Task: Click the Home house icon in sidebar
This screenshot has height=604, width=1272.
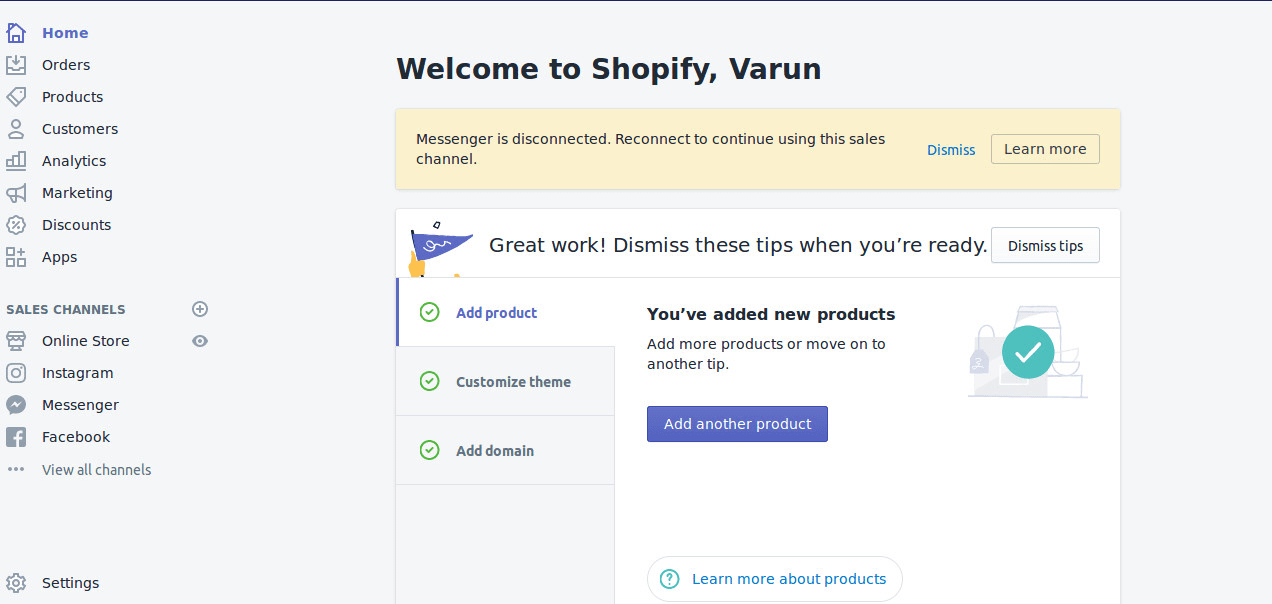Action: click(16, 33)
